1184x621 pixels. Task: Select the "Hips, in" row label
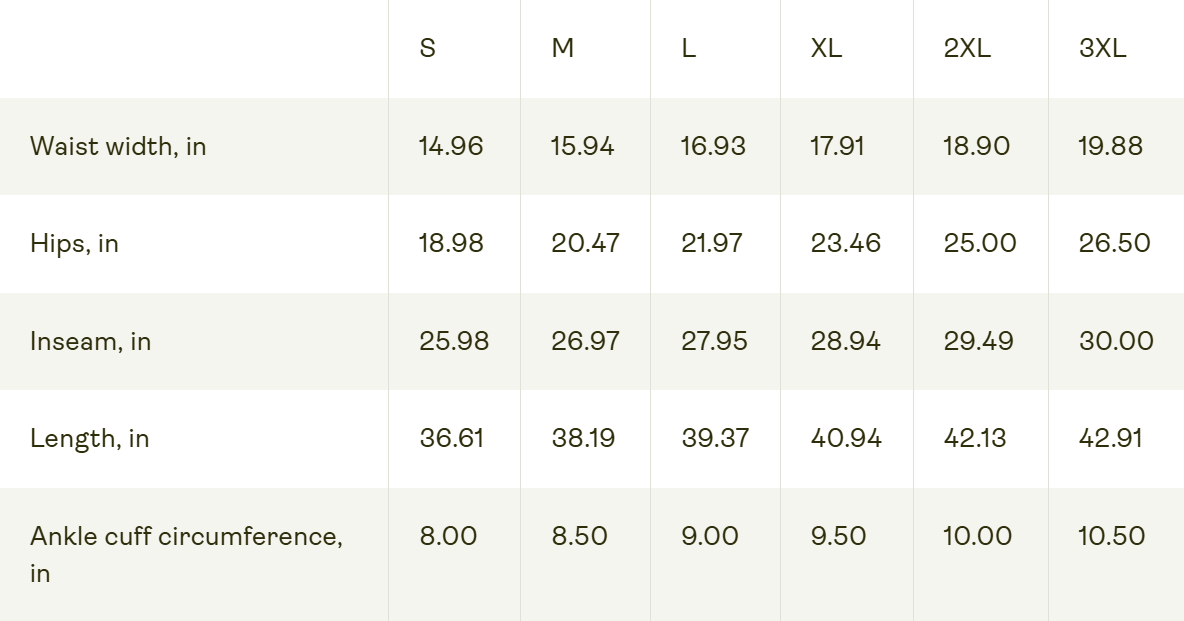[74, 243]
